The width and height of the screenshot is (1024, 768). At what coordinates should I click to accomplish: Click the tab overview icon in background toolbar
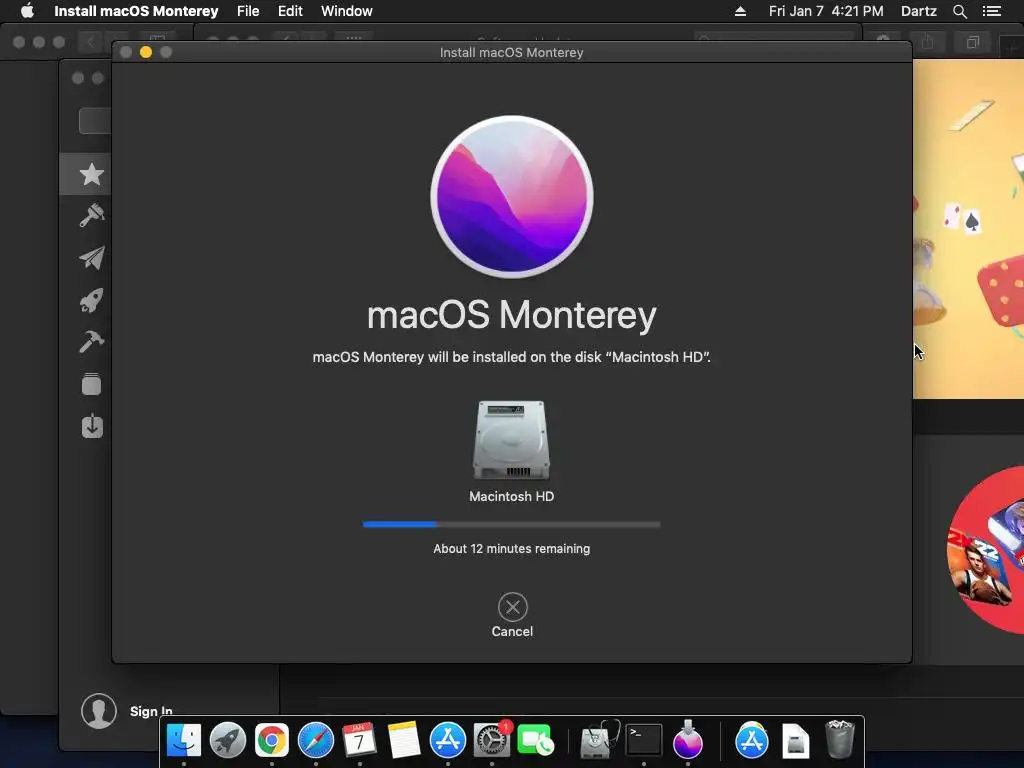pyautogui.click(x=973, y=42)
